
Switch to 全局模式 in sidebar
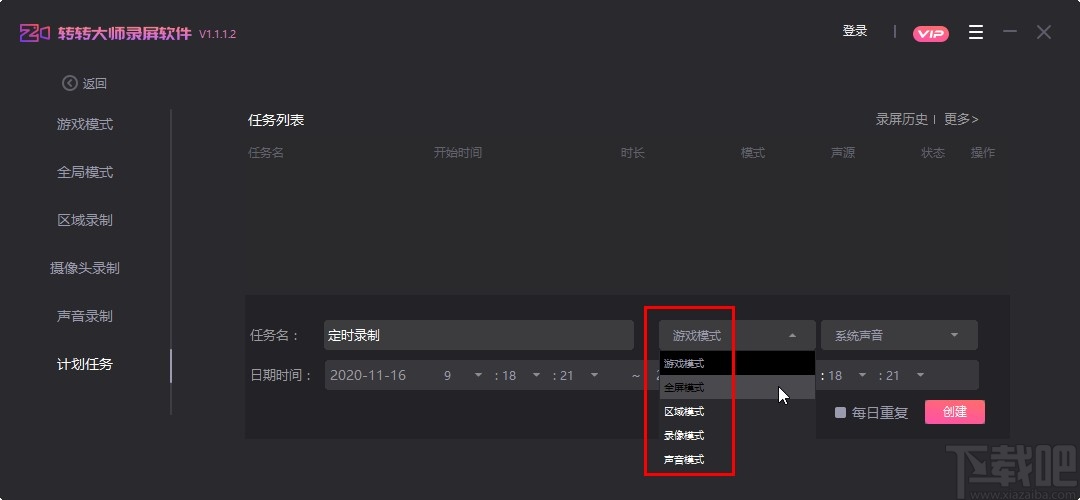pyautogui.click(x=85, y=172)
